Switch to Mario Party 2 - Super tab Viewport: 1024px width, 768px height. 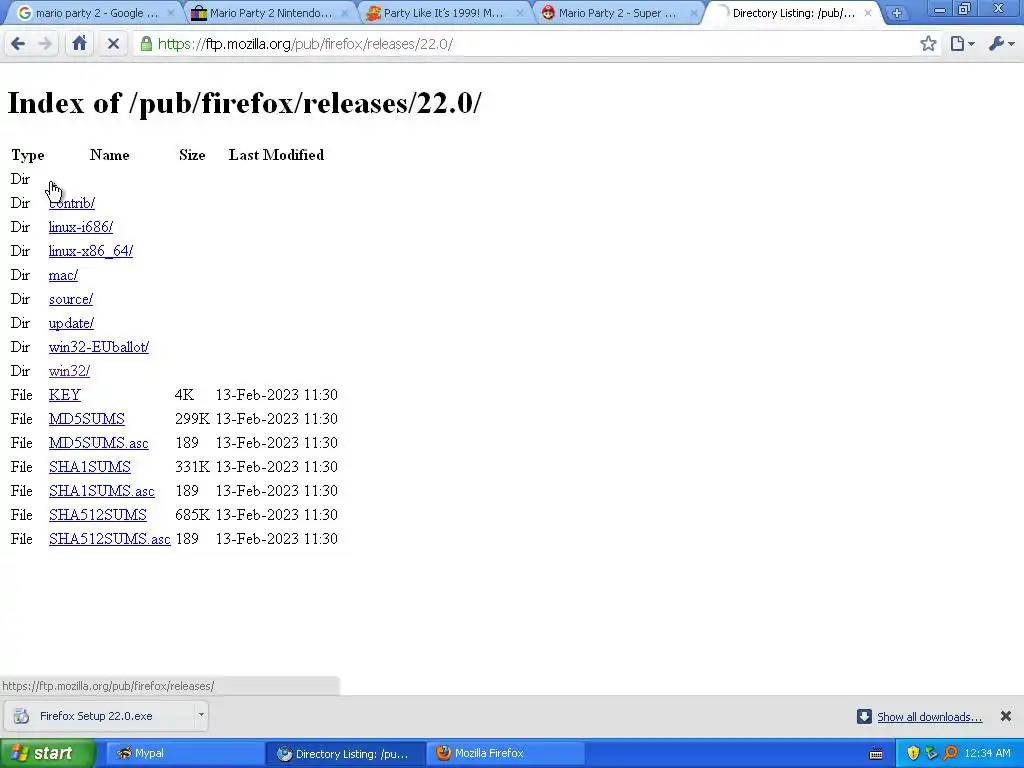click(618, 13)
